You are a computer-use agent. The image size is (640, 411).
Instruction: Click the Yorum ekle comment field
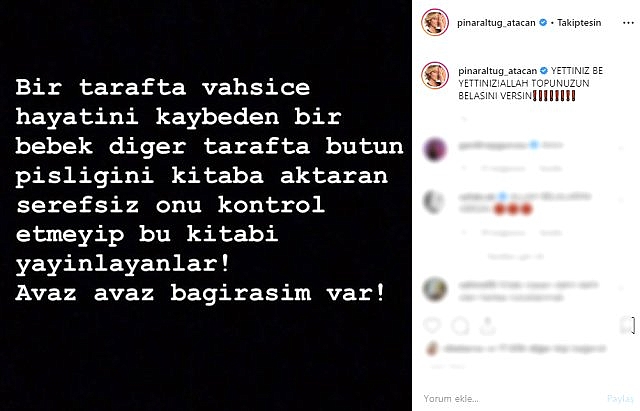[510, 398]
